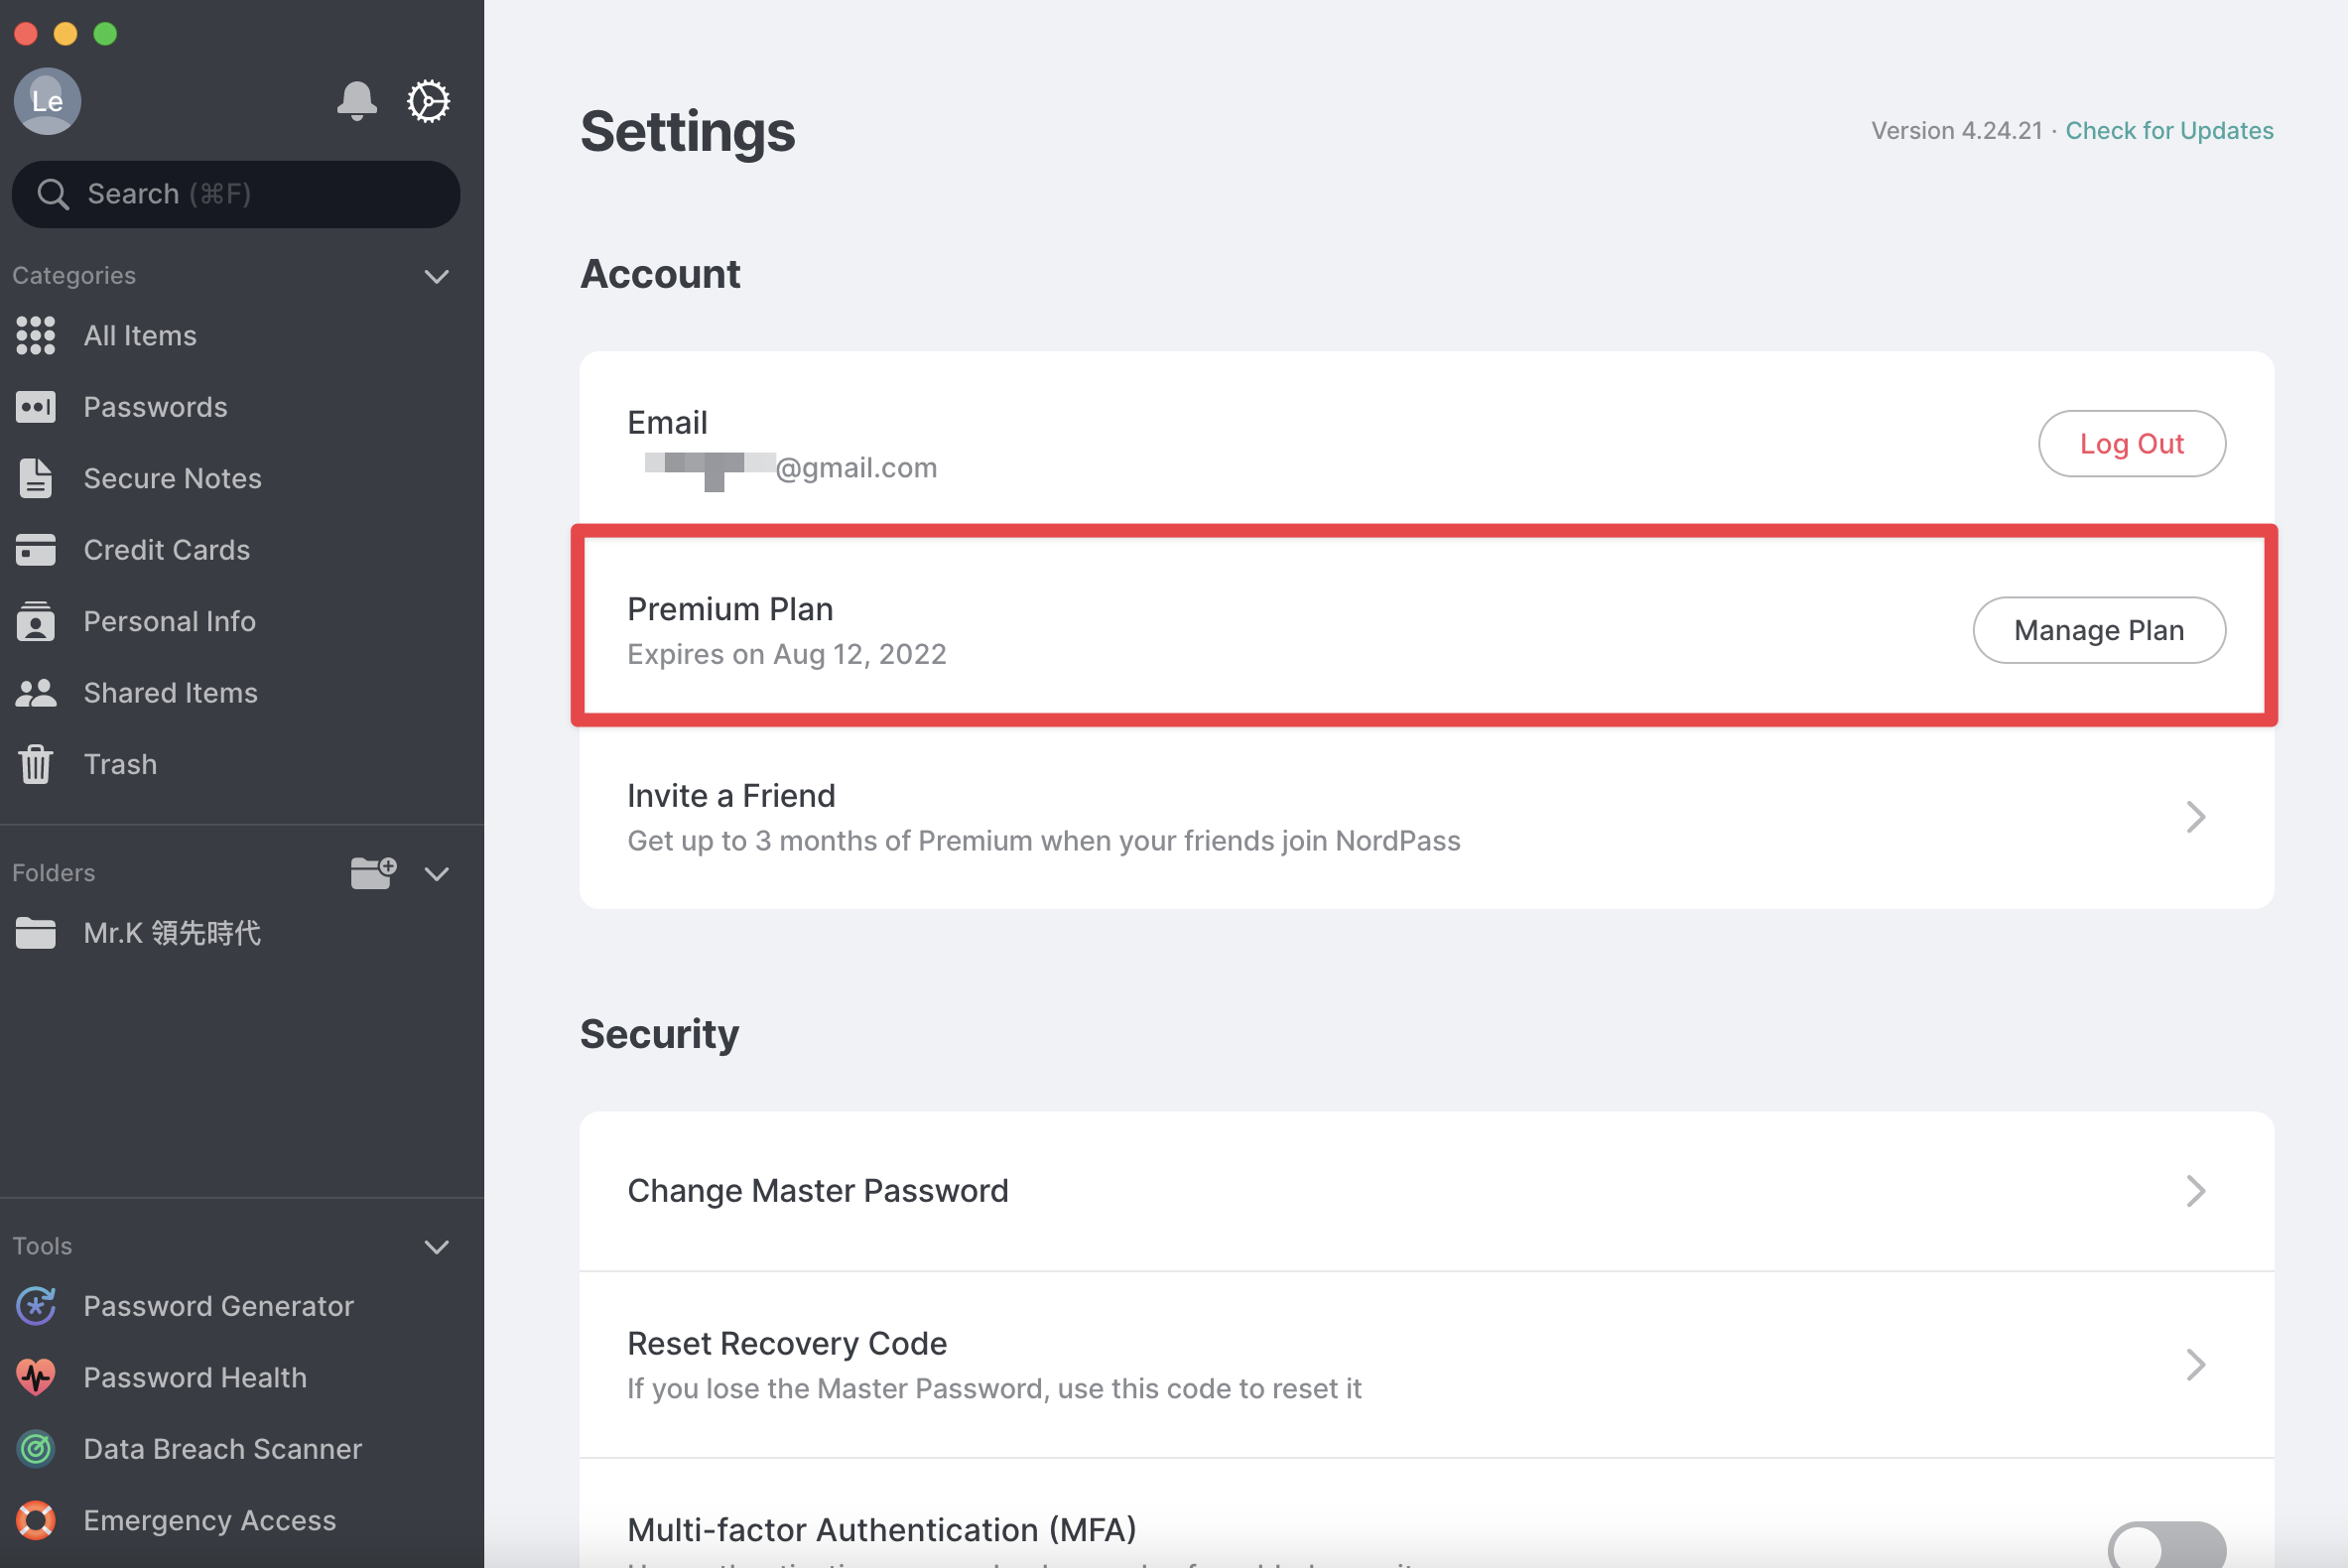This screenshot has height=1568, width=2348.
Task: Collapse the Categories section
Action: pyautogui.click(x=436, y=276)
